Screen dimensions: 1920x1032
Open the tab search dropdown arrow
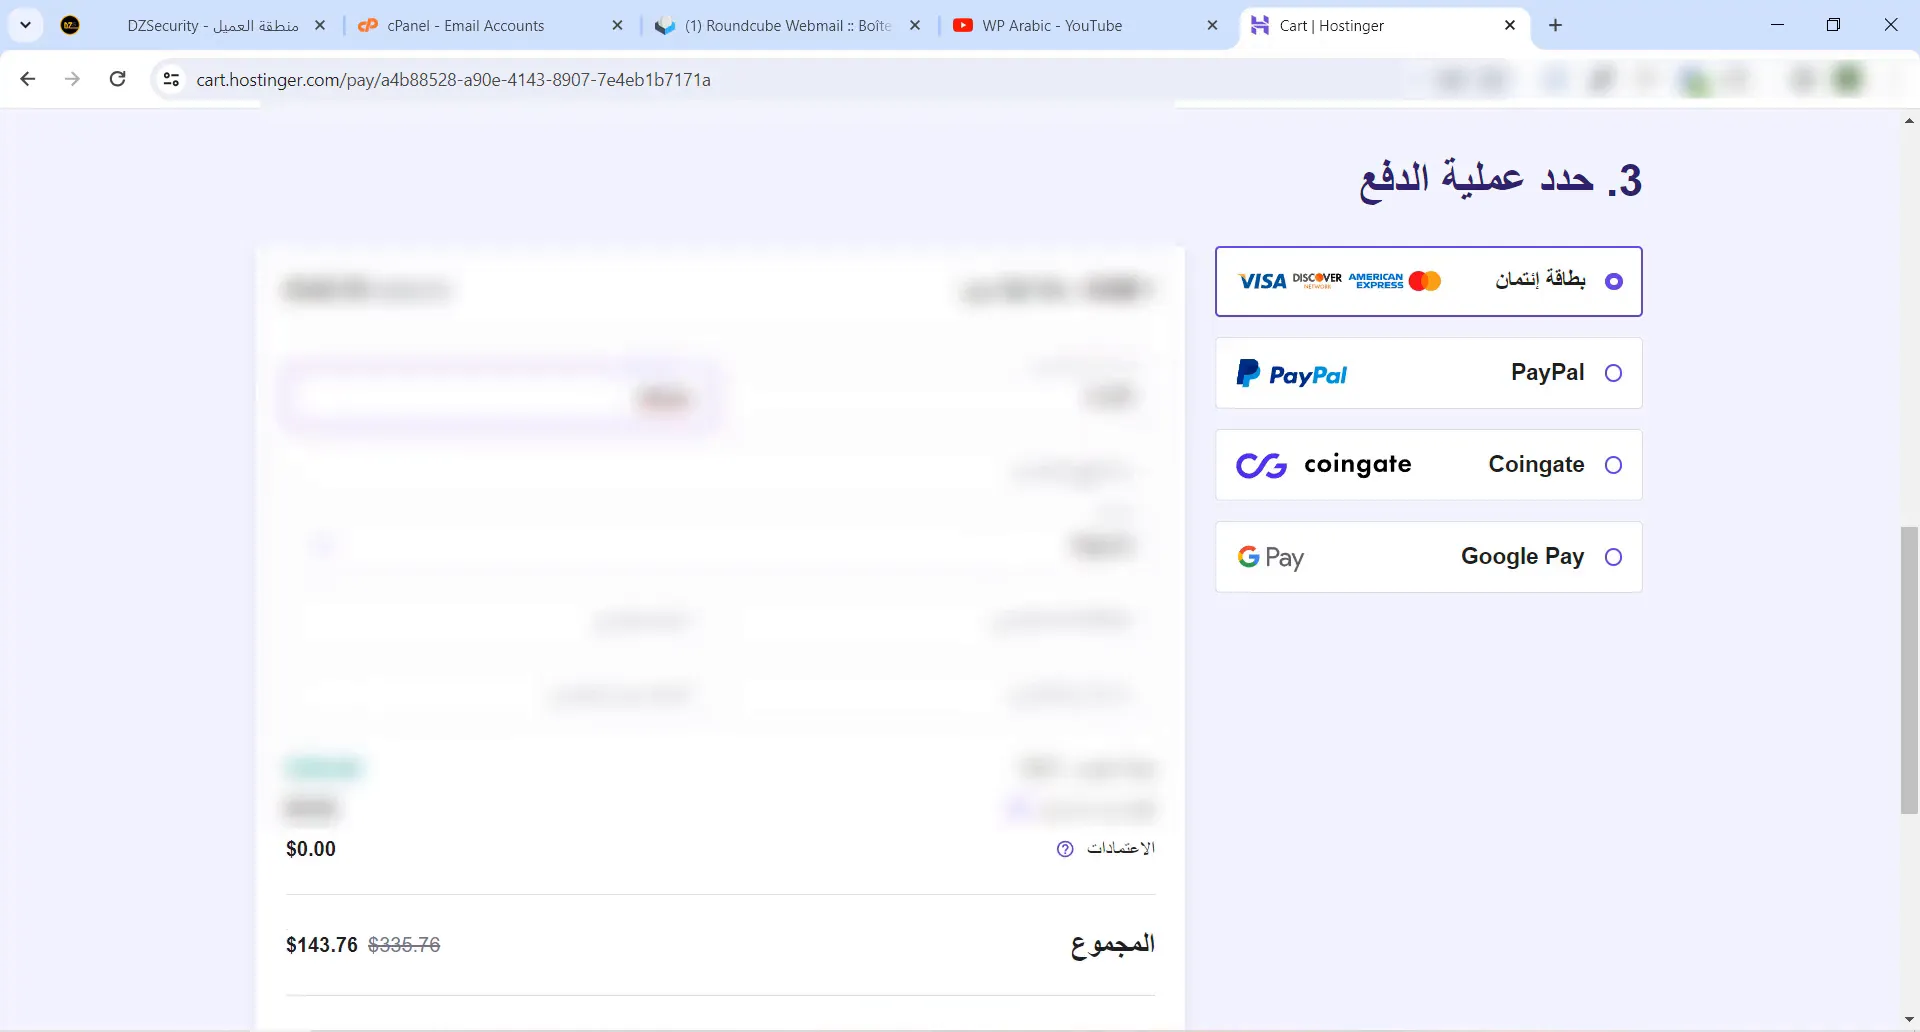[x=26, y=25]
